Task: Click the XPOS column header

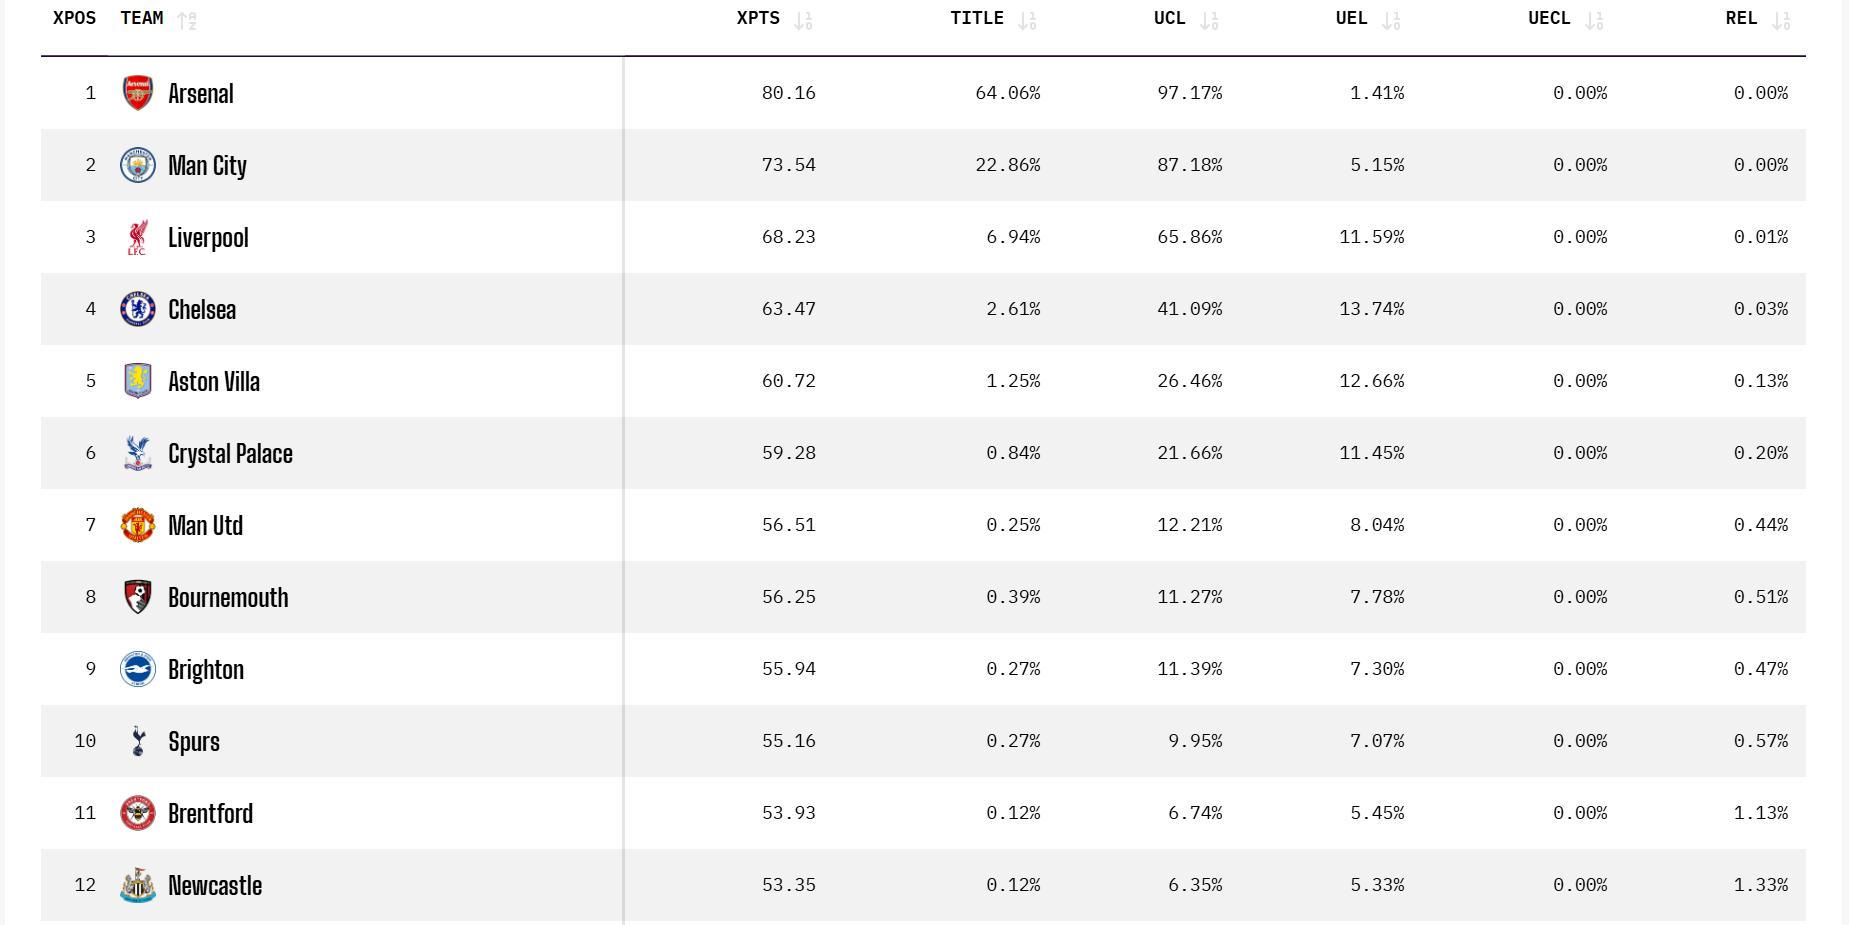Action: click(x=75, y=19)
